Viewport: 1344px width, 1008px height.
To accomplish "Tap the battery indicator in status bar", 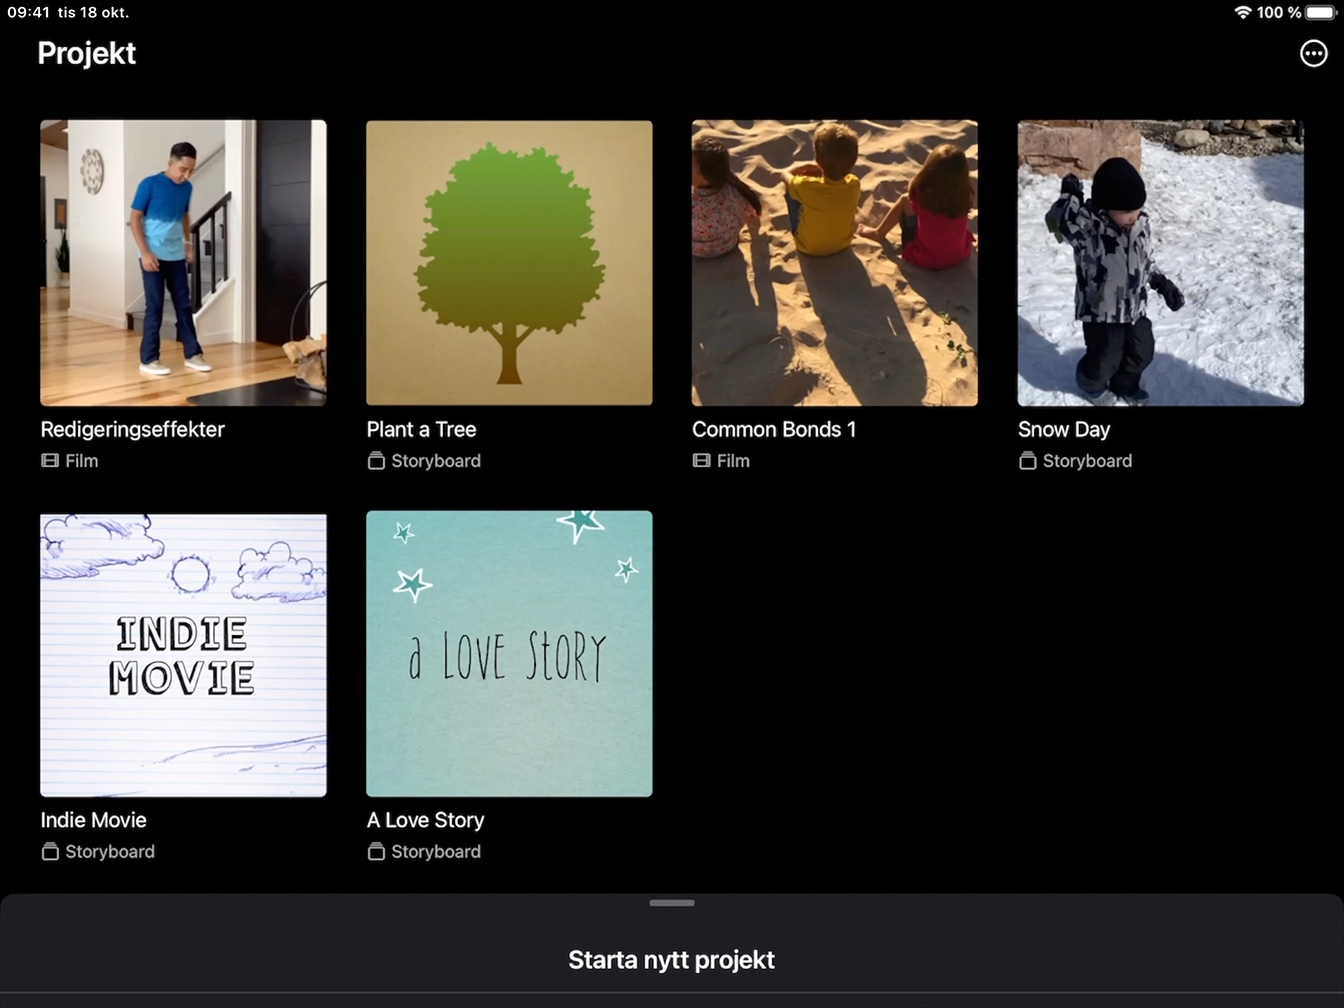I will [x=1320, y=12].
